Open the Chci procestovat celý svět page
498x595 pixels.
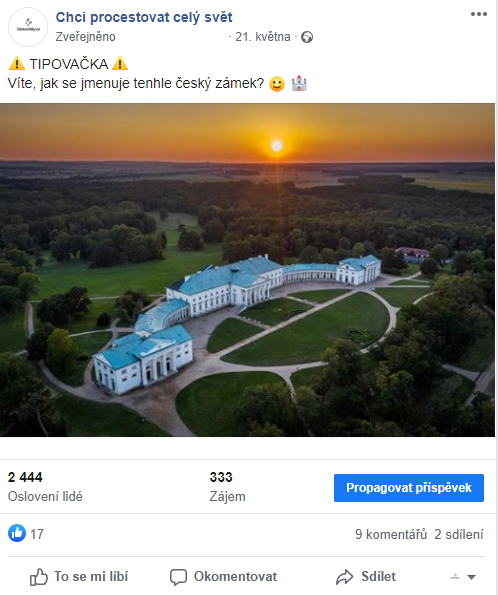point(144,17)
